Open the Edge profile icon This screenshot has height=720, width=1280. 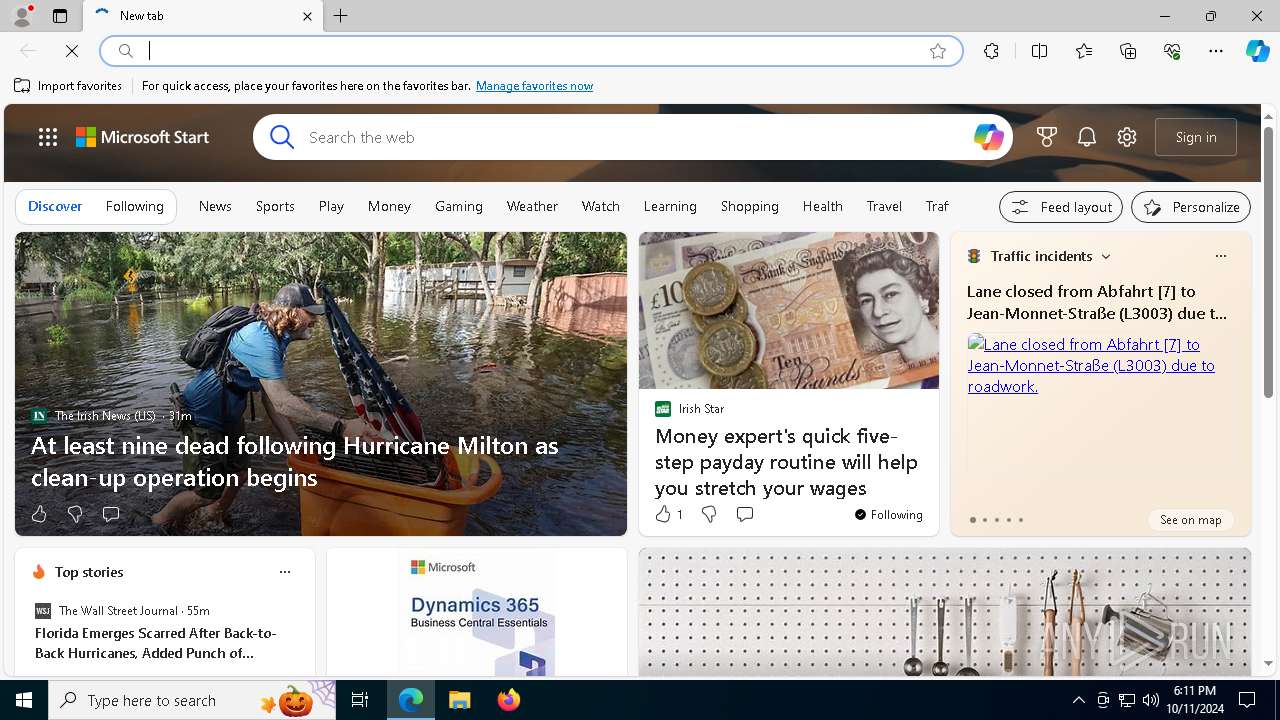(x=22, y=16)
